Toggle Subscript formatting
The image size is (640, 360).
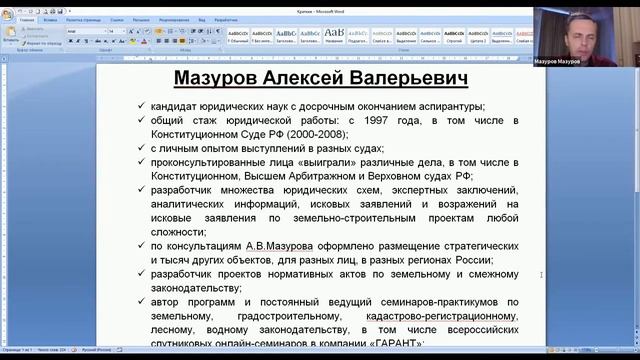coord(105,41)
